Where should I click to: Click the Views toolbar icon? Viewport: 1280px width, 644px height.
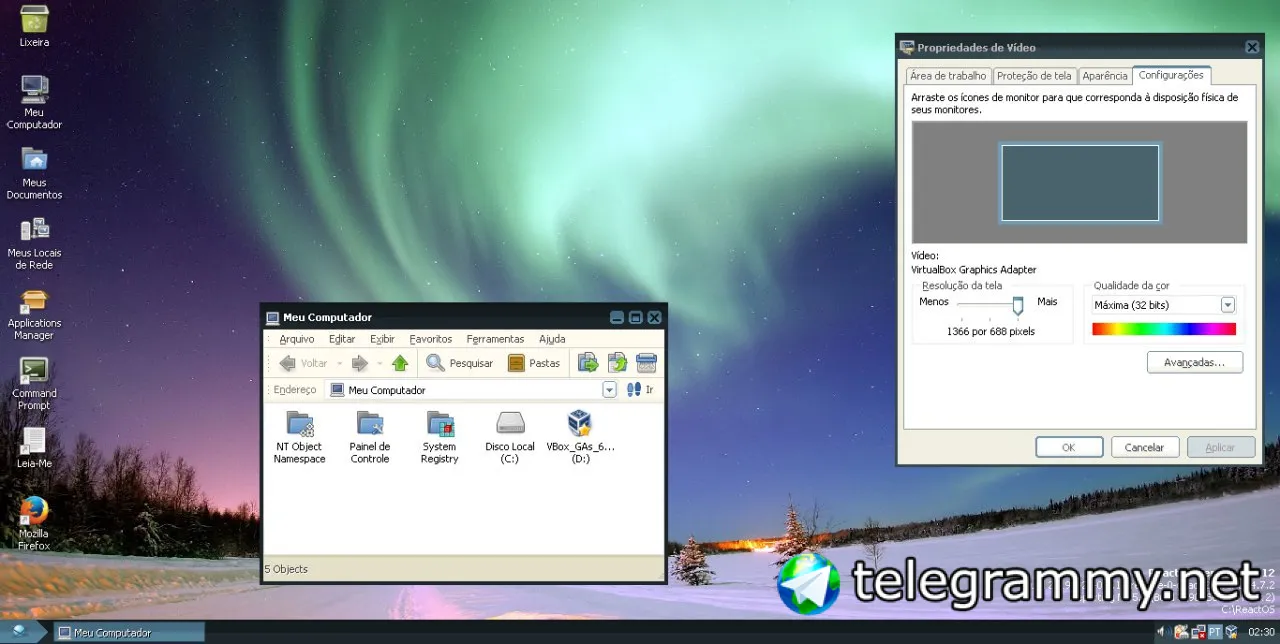click(646, 363)
